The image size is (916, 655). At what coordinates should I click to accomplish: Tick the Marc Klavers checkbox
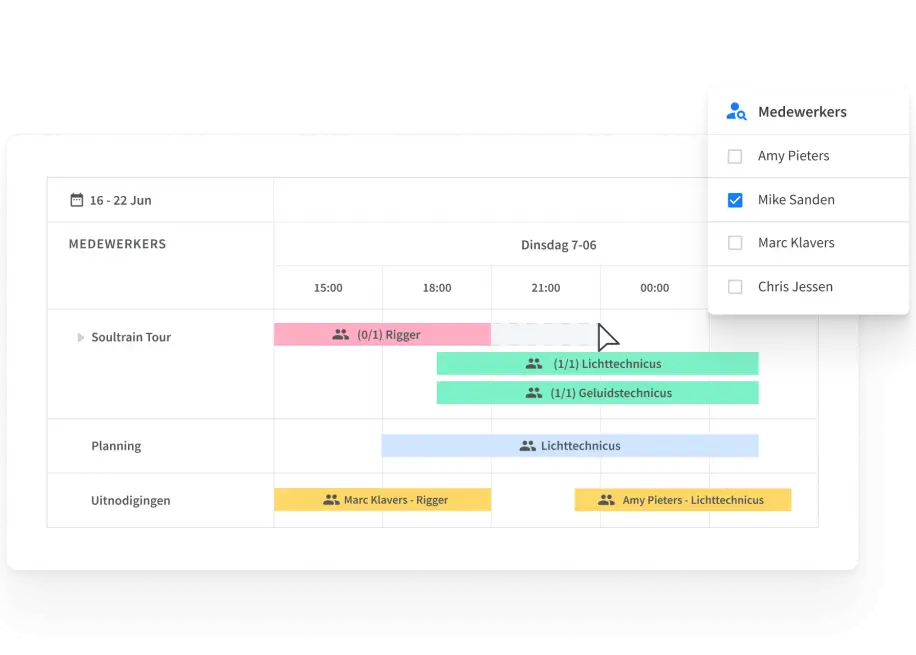click(x=735, y=242)
